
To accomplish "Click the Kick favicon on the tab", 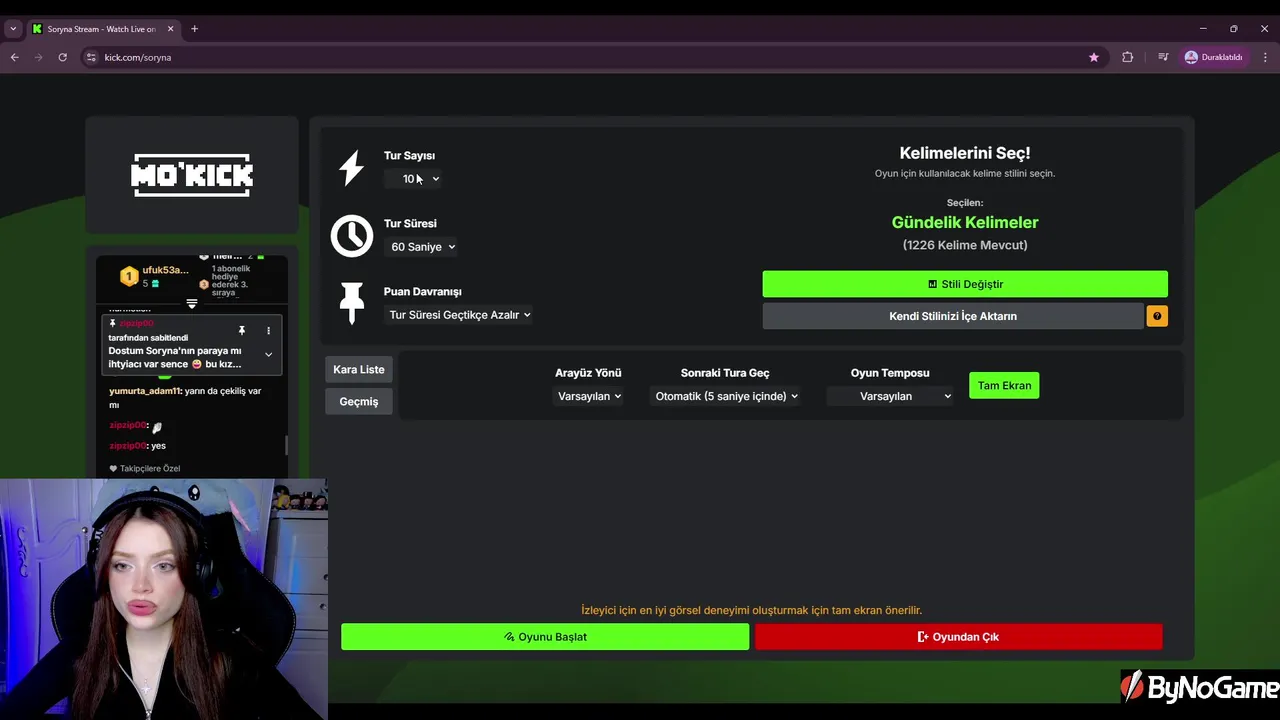I will (x=37, y=29).
